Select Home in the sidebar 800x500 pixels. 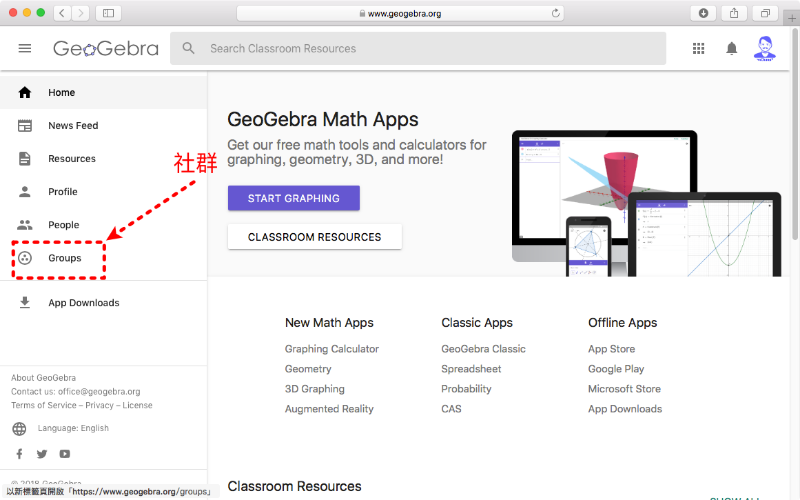click(104, 92)
